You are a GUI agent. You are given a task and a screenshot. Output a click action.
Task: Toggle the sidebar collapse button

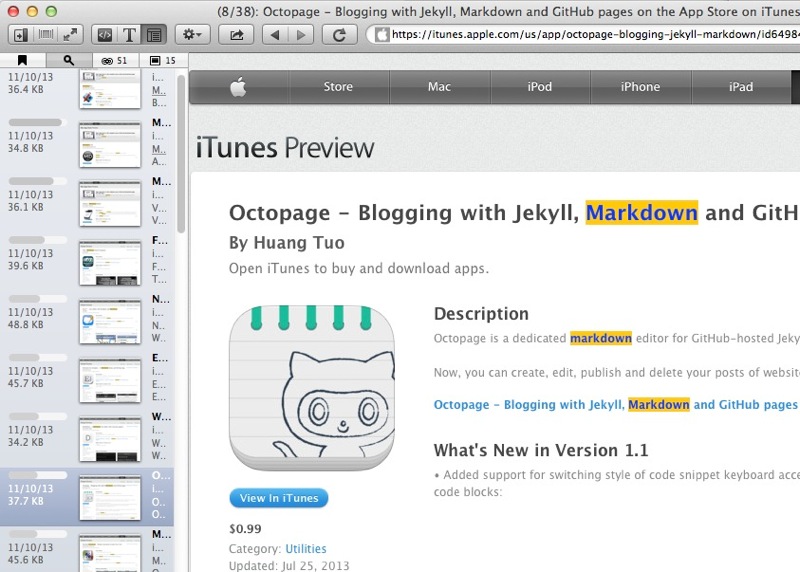pos(21,35)
